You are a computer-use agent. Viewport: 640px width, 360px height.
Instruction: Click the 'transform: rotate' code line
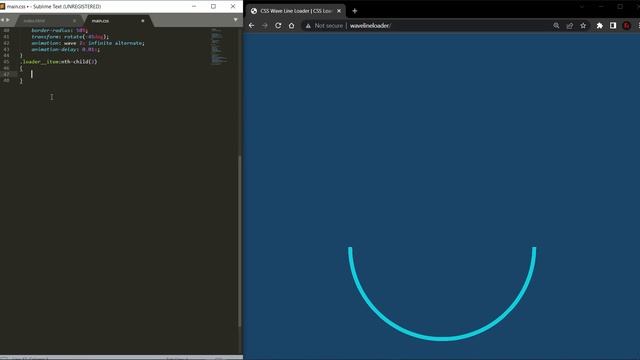click(70, 37)
